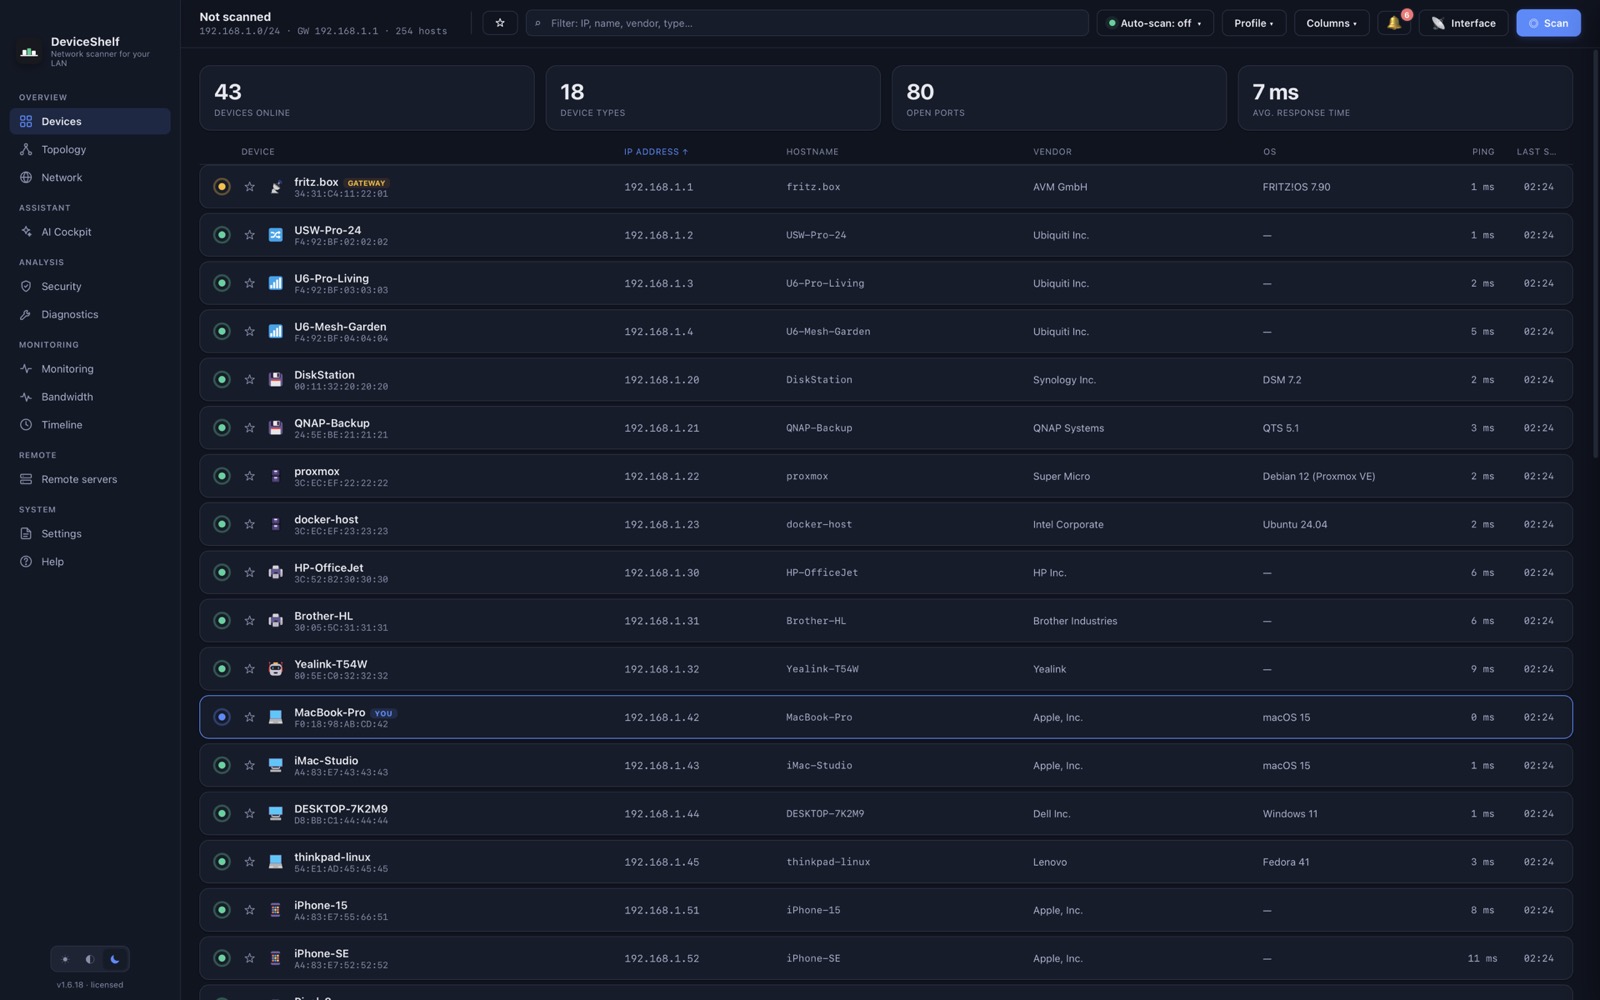Open the Profile dropdown
This screenshot has height=1000, width=1600.
click(x=1253, y=23)
